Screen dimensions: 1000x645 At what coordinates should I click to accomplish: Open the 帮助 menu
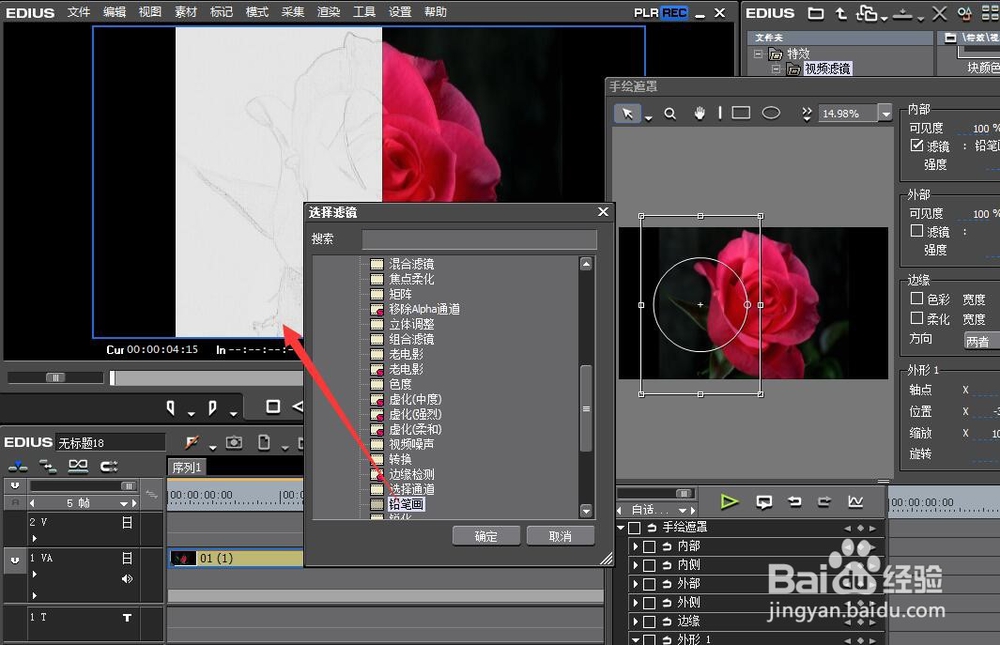click(x=436, y=12)
